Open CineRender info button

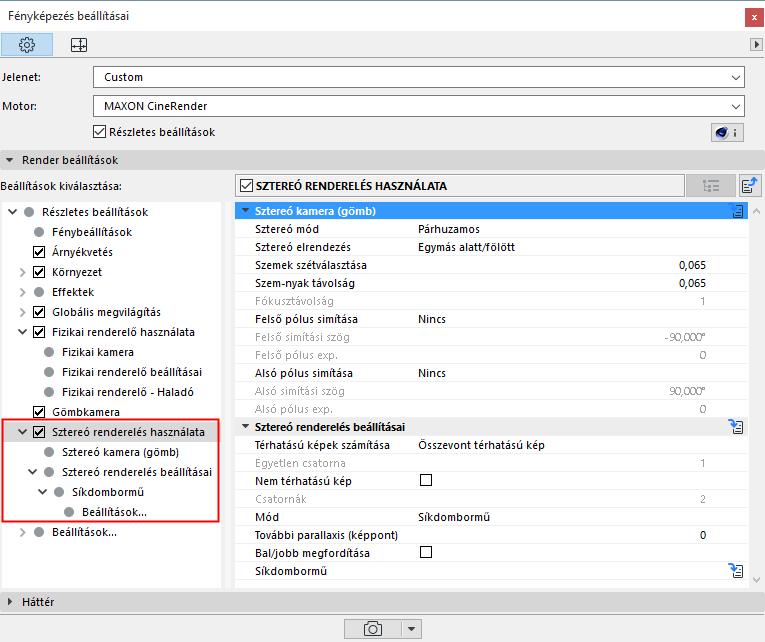coord(727,132)
